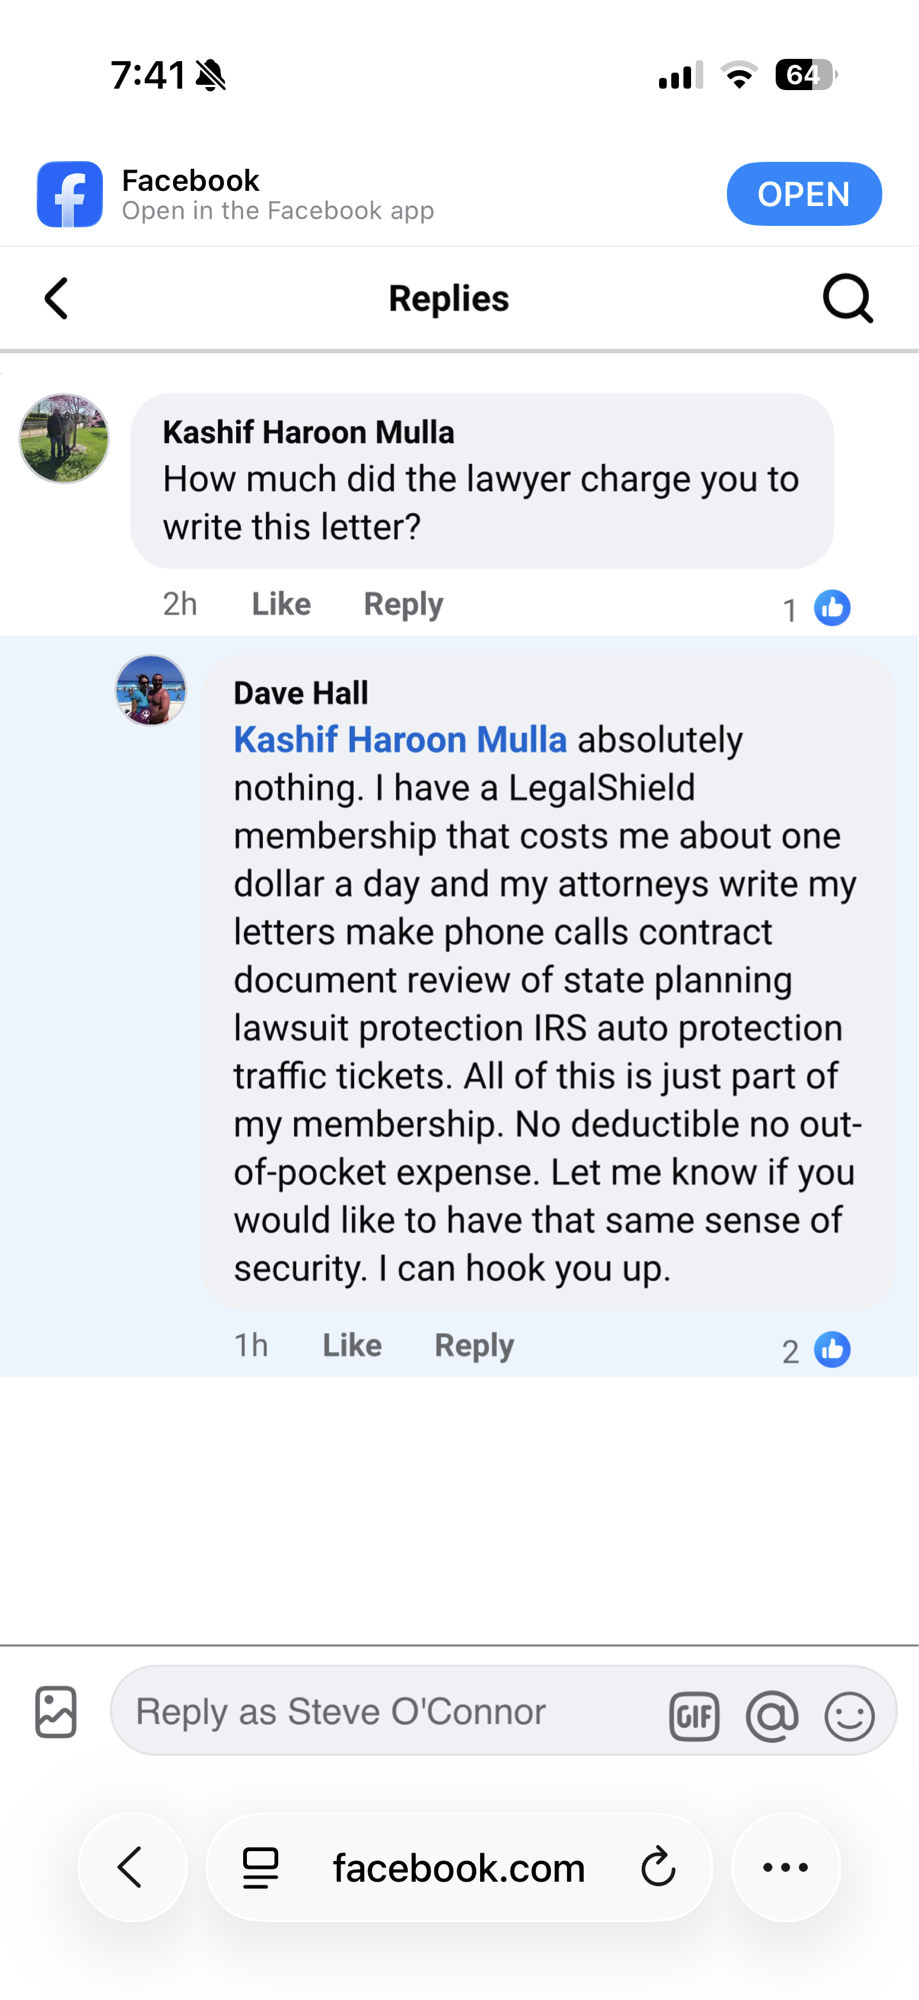Viewport: 919px width, 2000px height.
Task: Like Dave Hall's reply
Action: coord(352,1345)
